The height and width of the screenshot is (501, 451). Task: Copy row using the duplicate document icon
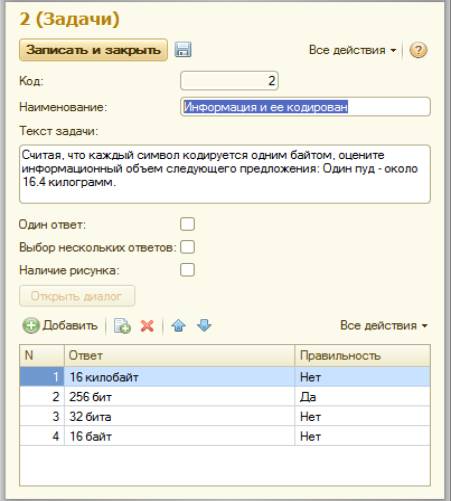pyautogui.click(x=122, y=326)
